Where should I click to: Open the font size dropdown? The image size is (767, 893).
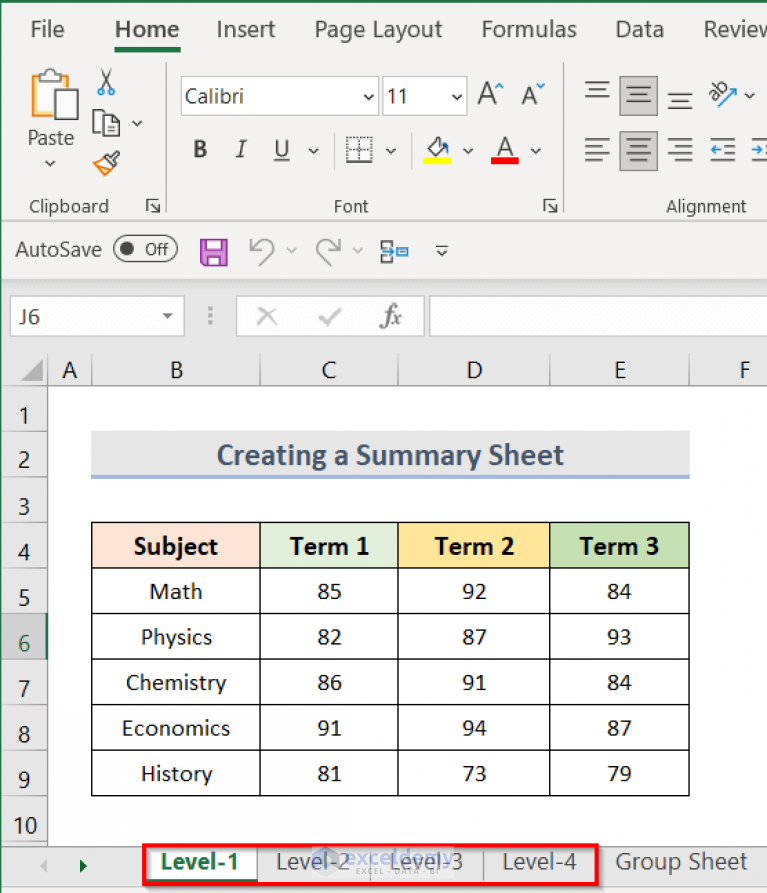pyautogui.click(x=457, y=97)
